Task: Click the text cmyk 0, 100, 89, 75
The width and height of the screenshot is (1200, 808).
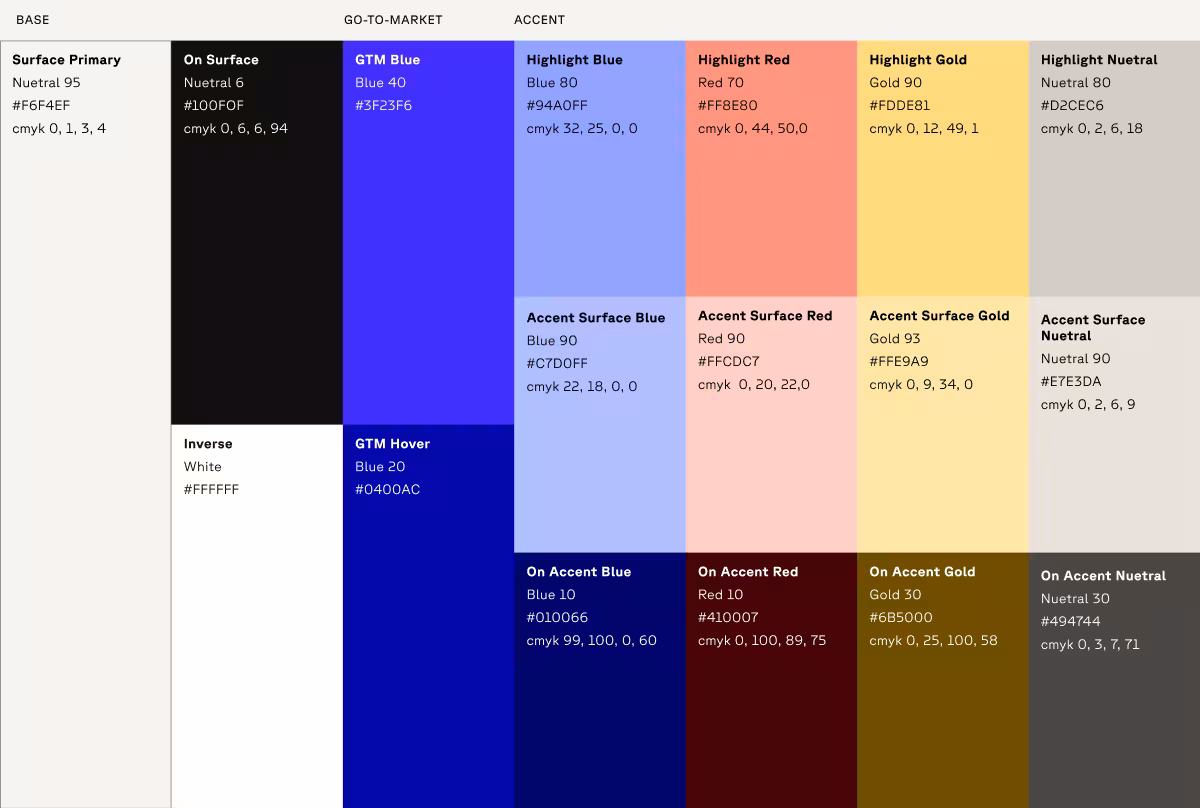Action: [x=762, y=640]
